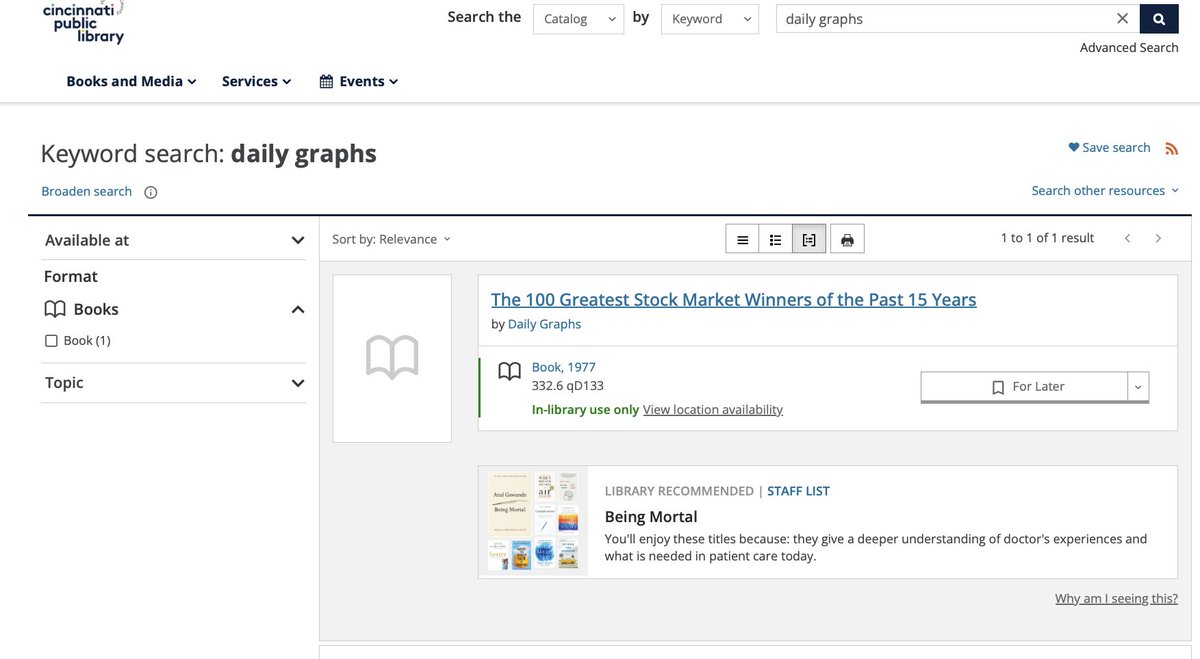
Task: Click the In-library use only status
Action: point(585,409)
